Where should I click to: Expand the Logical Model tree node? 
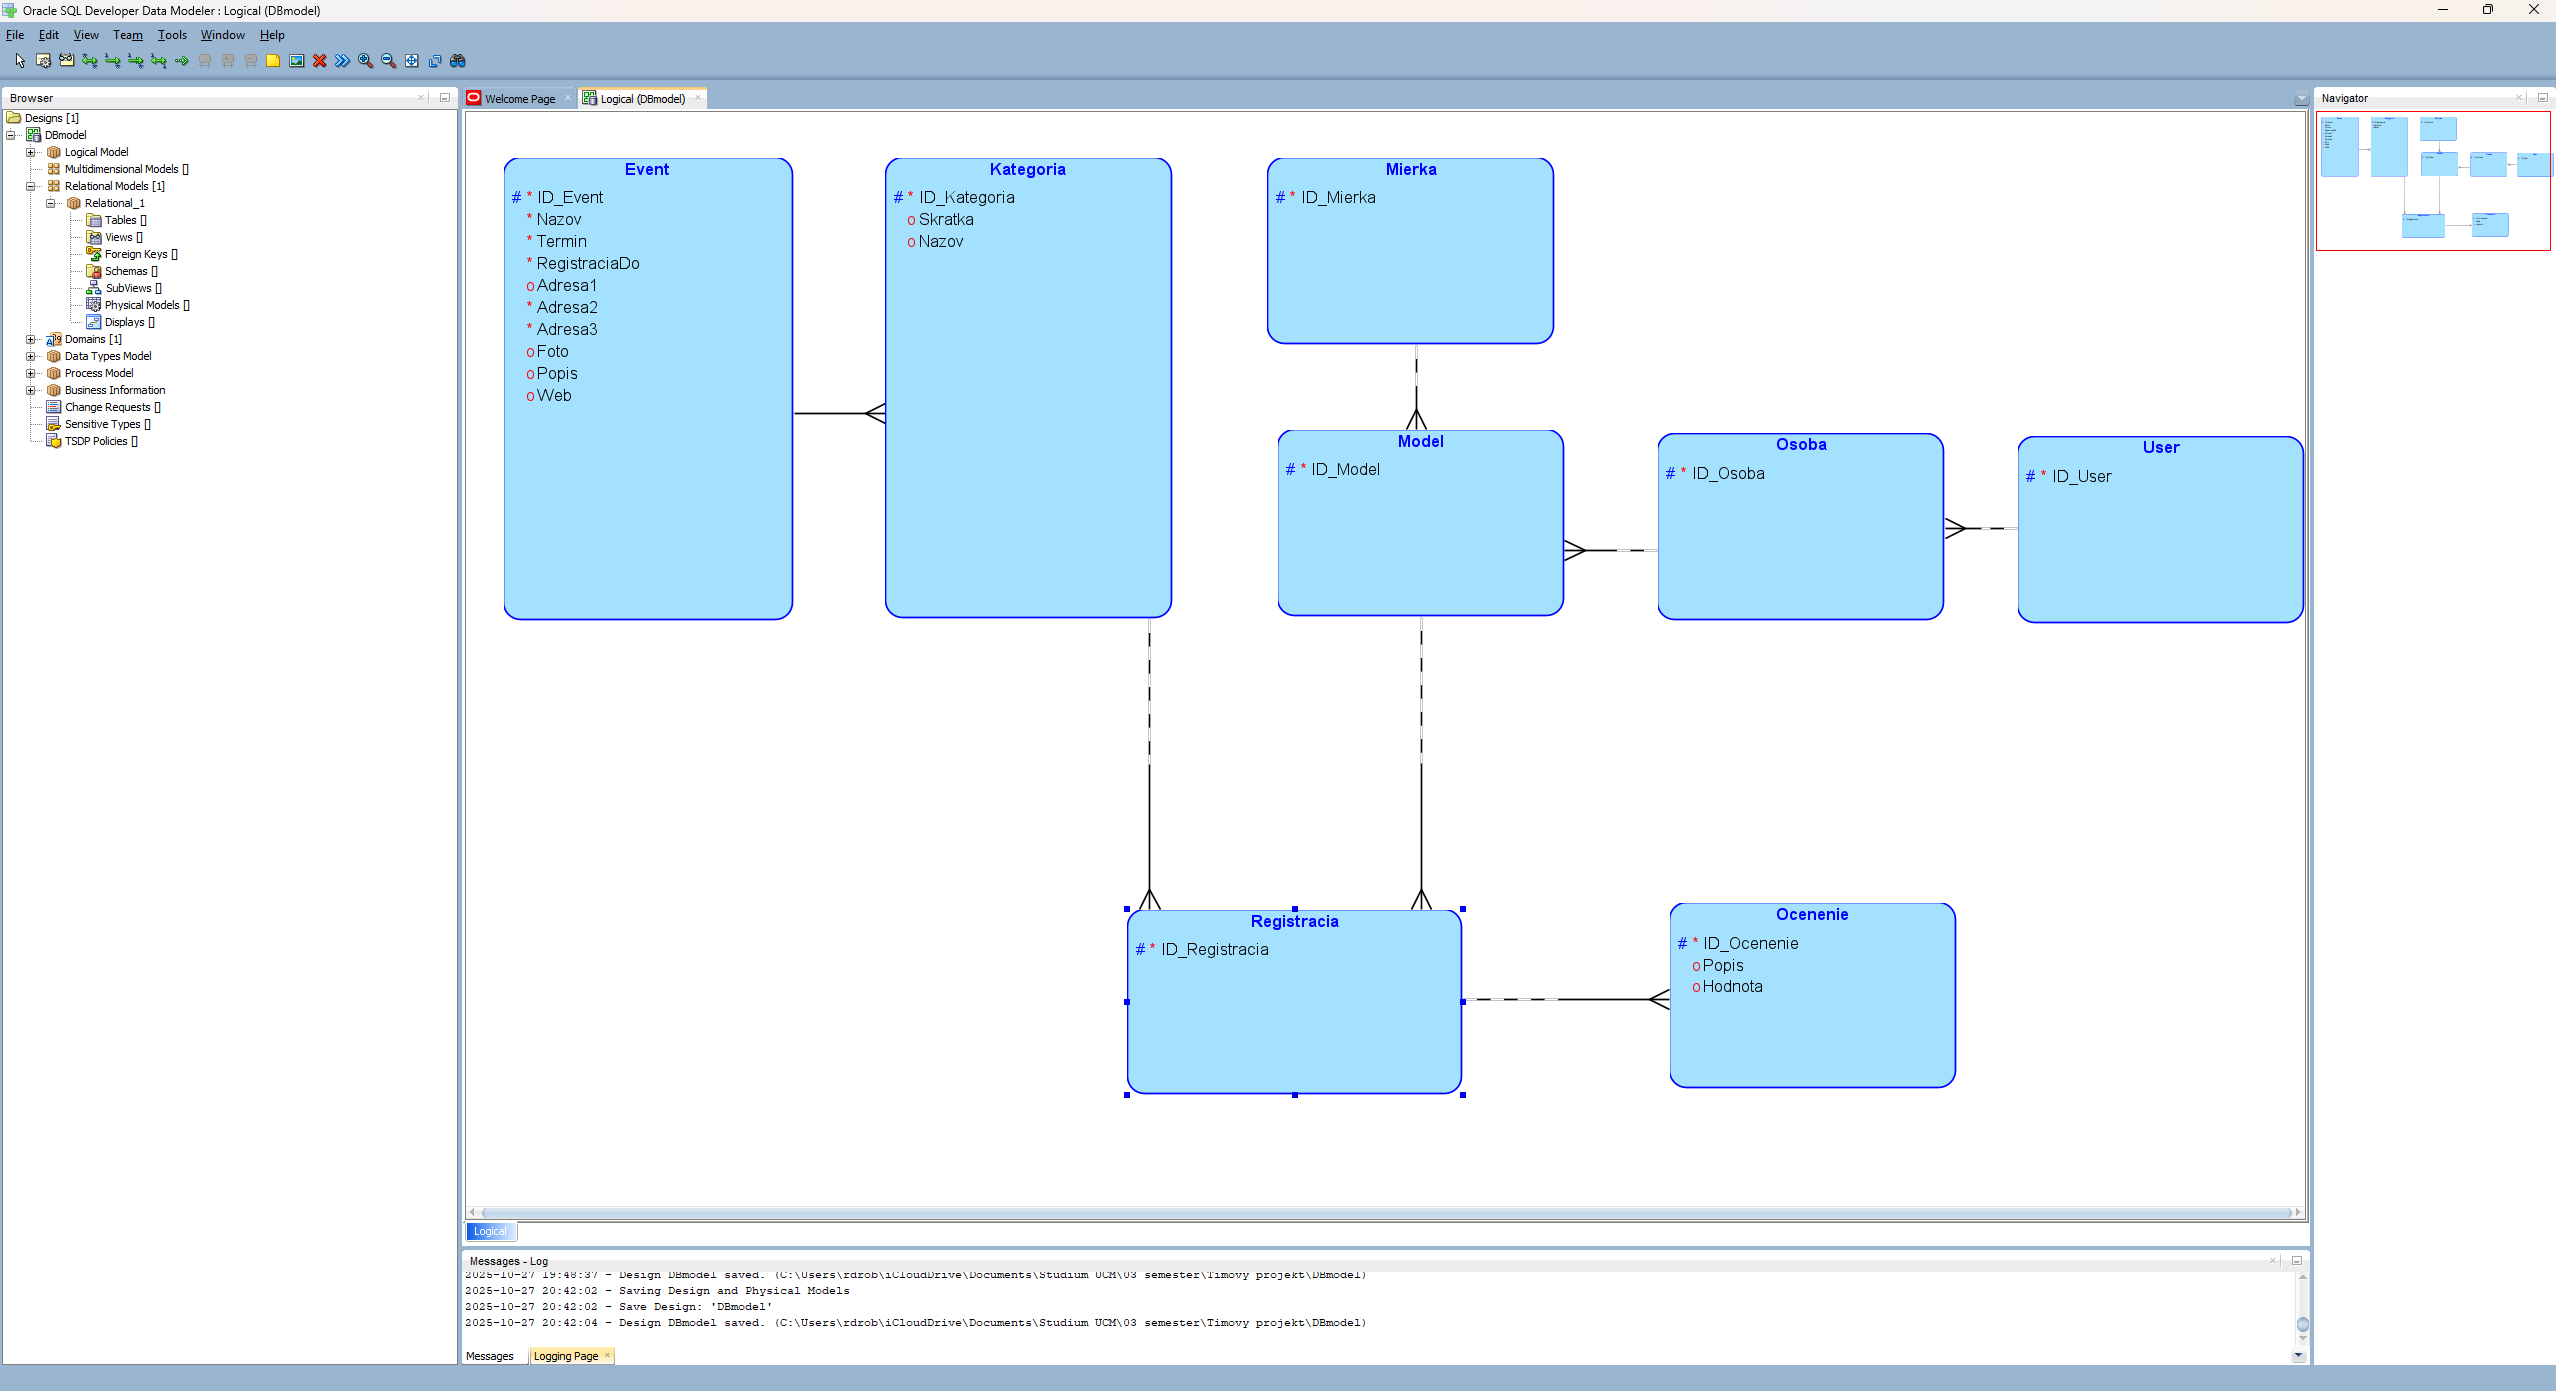click(31, 152)
